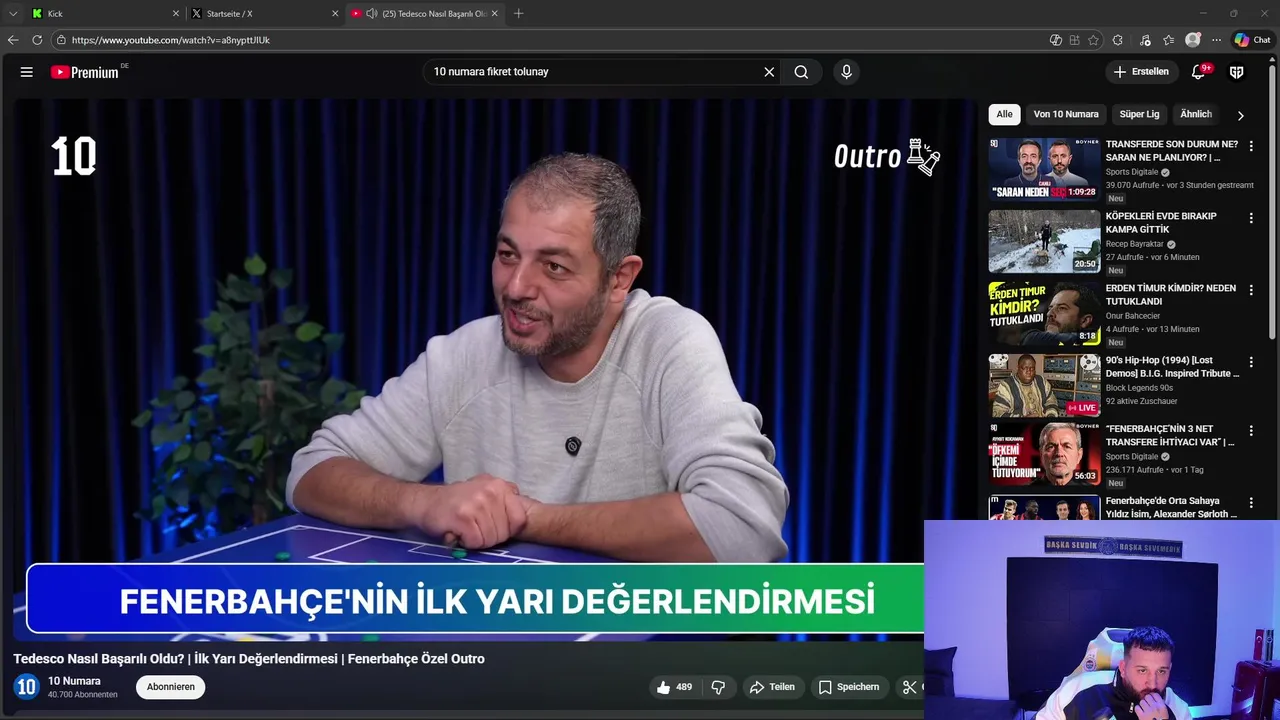The height and width of the screenshot is (720, 1280).
Task: Close the Kick tab
Action: (x=176, y=14)
